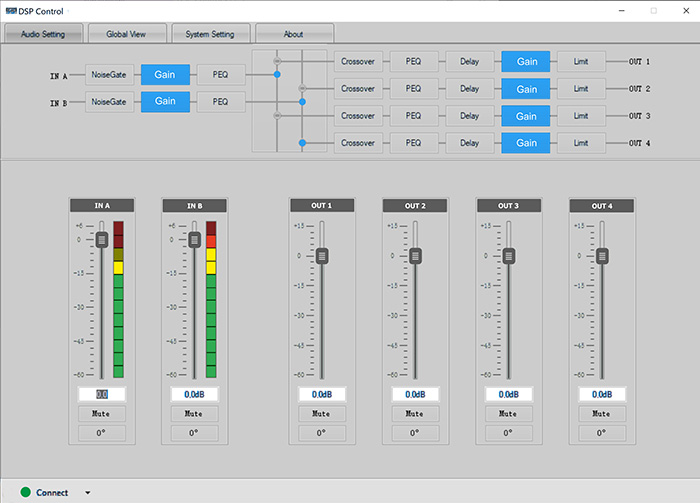Click the OUT 3 0.0dB value field
700x503 pixels.
508,394
